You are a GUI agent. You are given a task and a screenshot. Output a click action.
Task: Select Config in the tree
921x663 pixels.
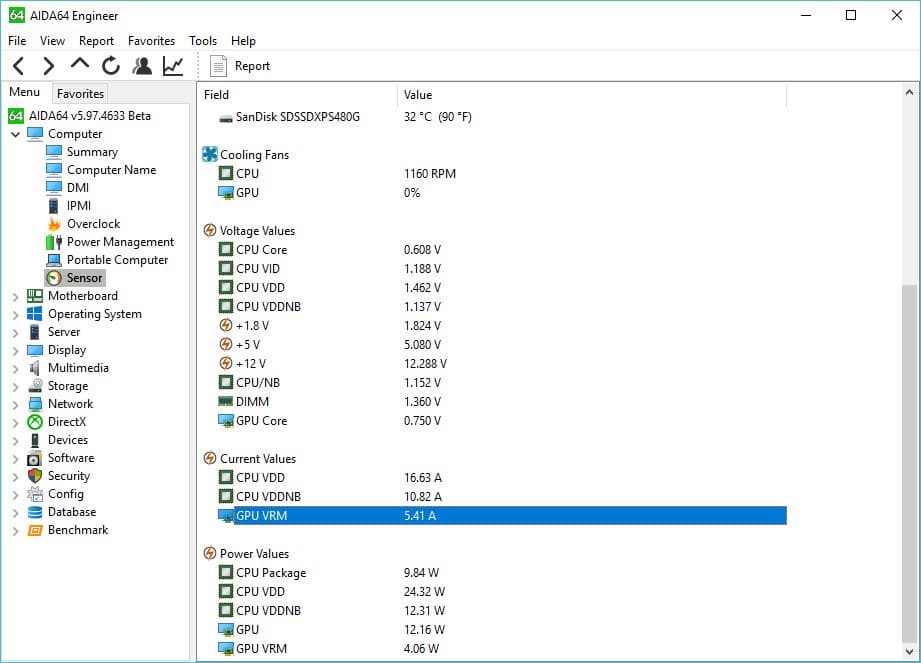(x=66, y=494)
